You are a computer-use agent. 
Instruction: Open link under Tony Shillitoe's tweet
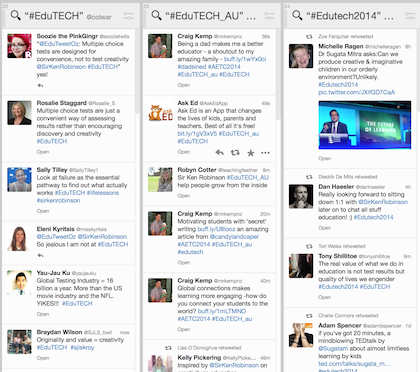(x=325, y=297)
